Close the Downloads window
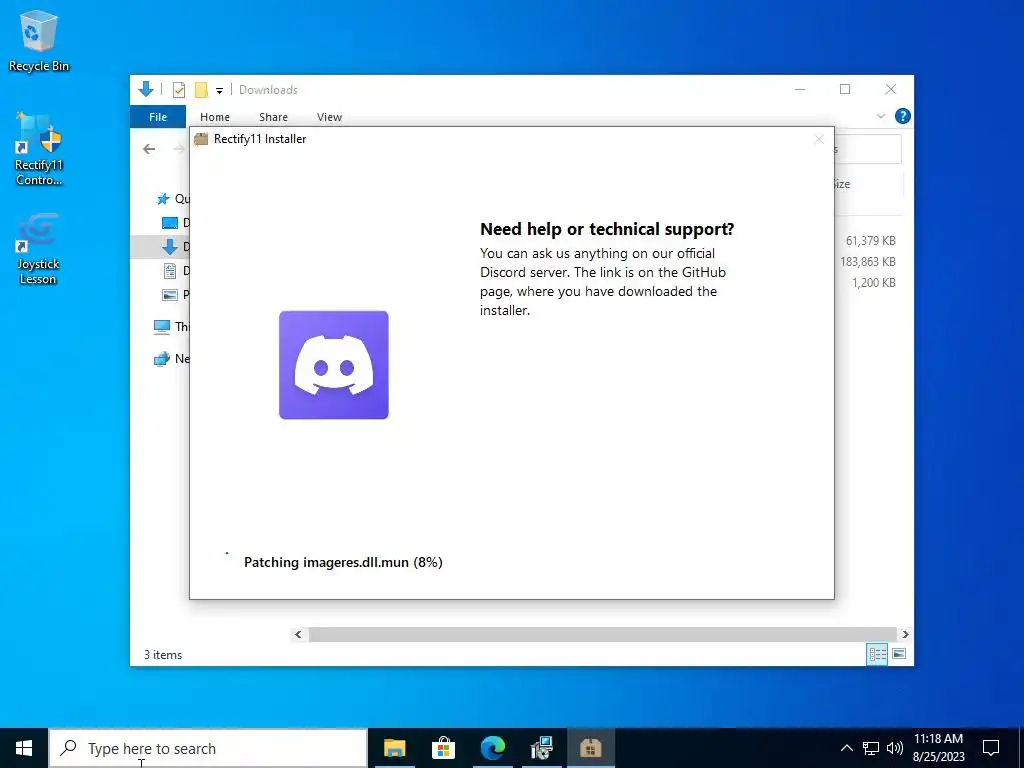Image resolution: width=1024 pixels, height=768 pixels. point(891,89)
